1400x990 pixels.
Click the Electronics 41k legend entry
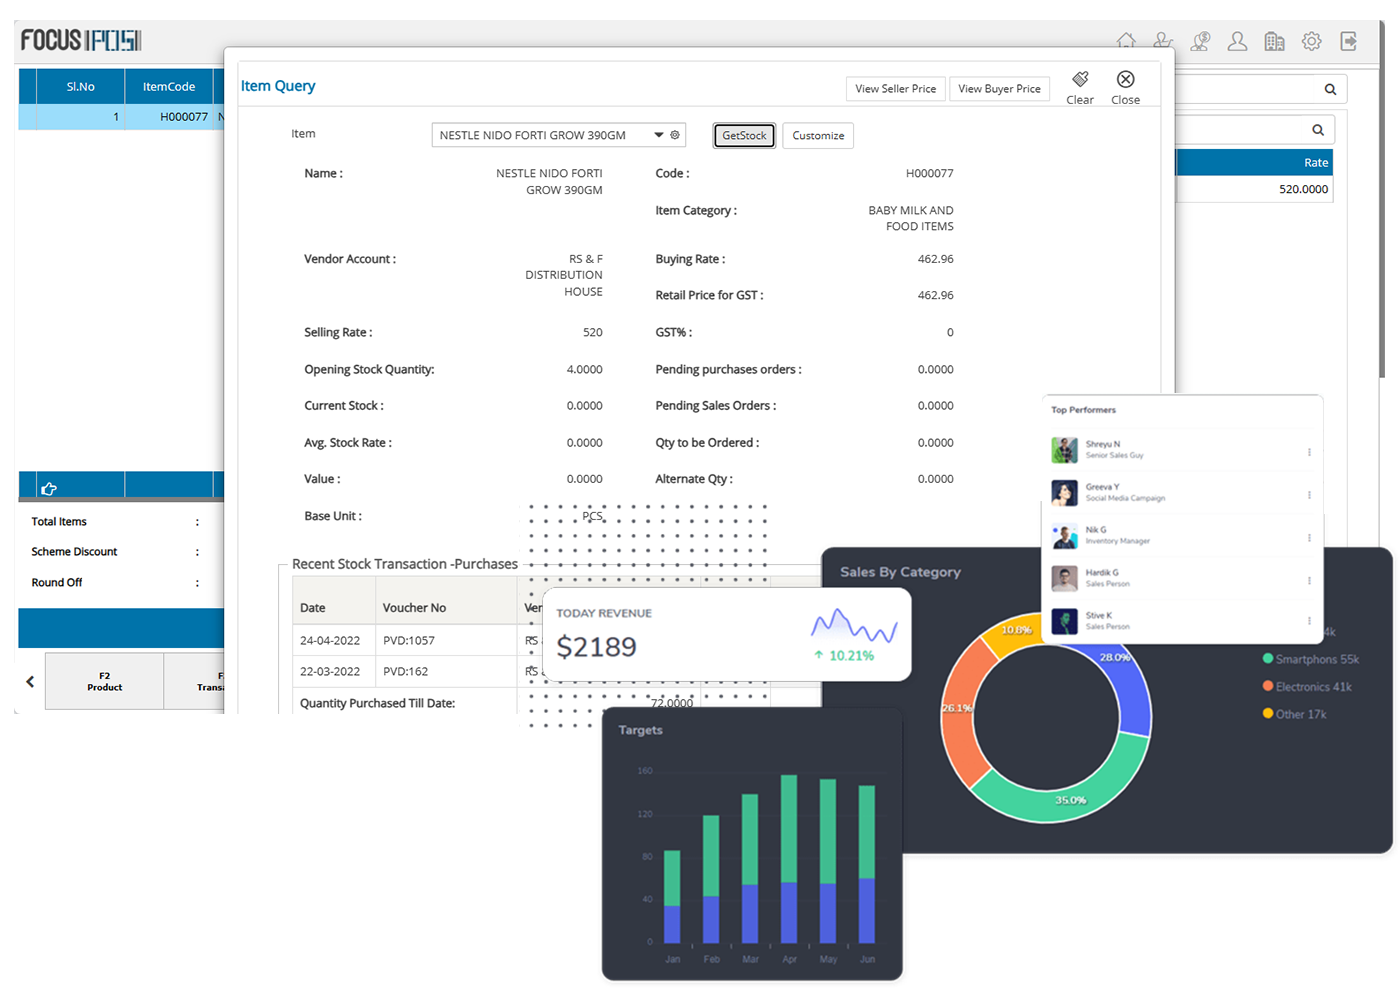[1307, 687]
